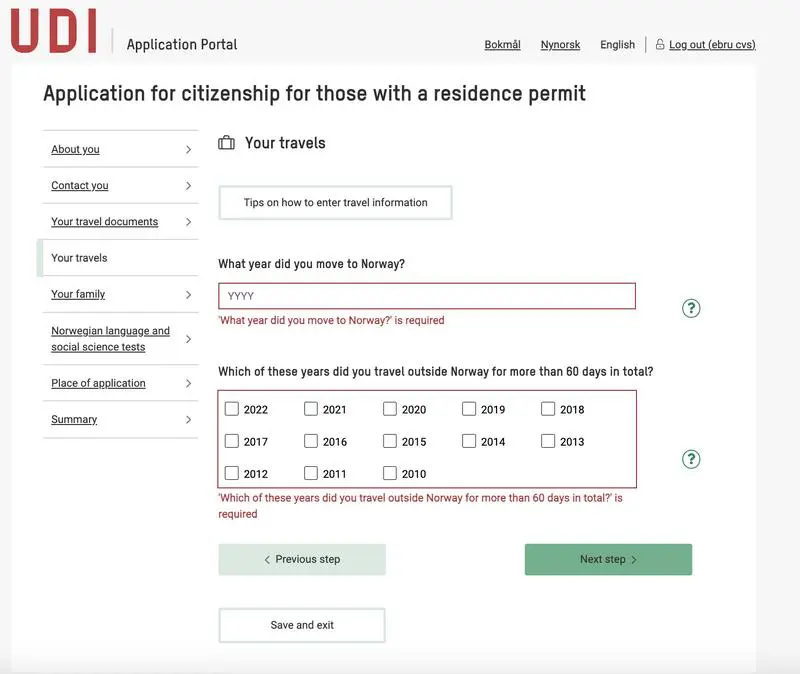Go to Norwegian language and social science tests
Screen dimensions: 800x674
(x=110, y=339)
